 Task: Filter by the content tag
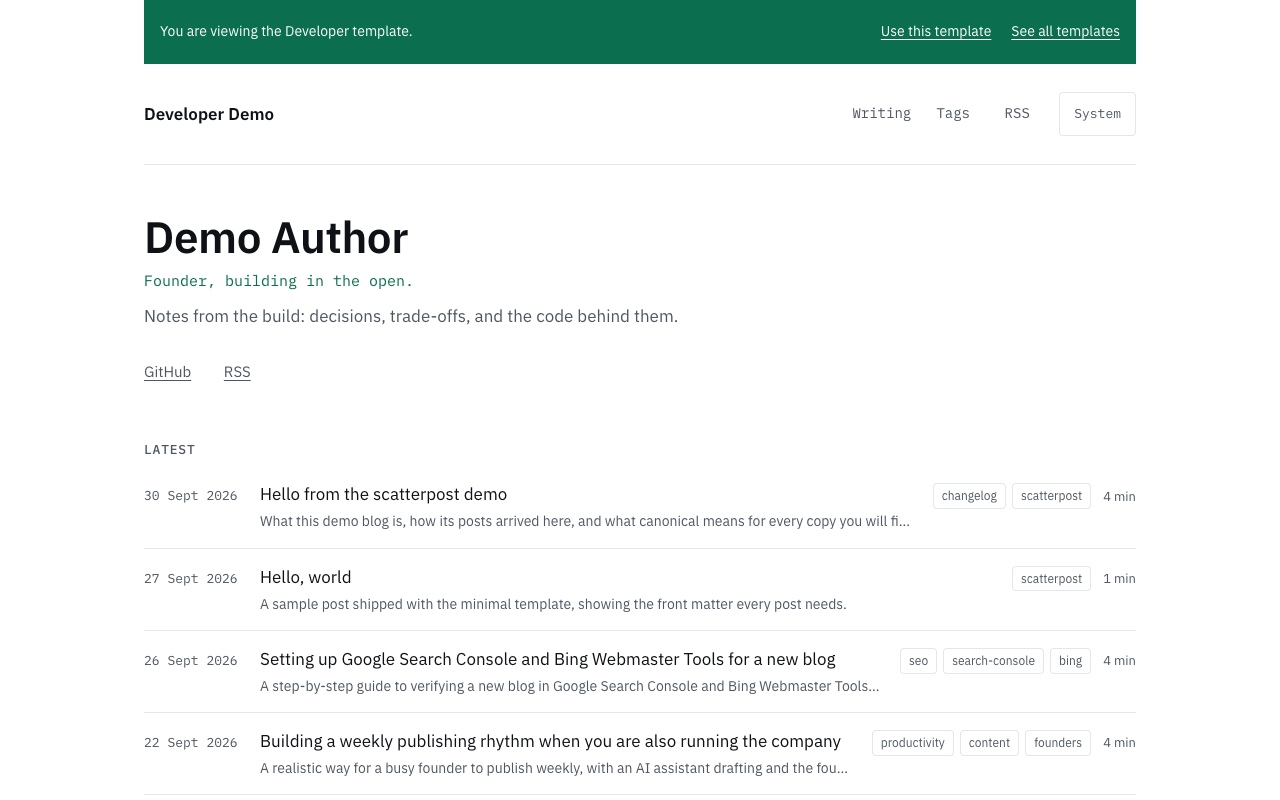[989, 743]
